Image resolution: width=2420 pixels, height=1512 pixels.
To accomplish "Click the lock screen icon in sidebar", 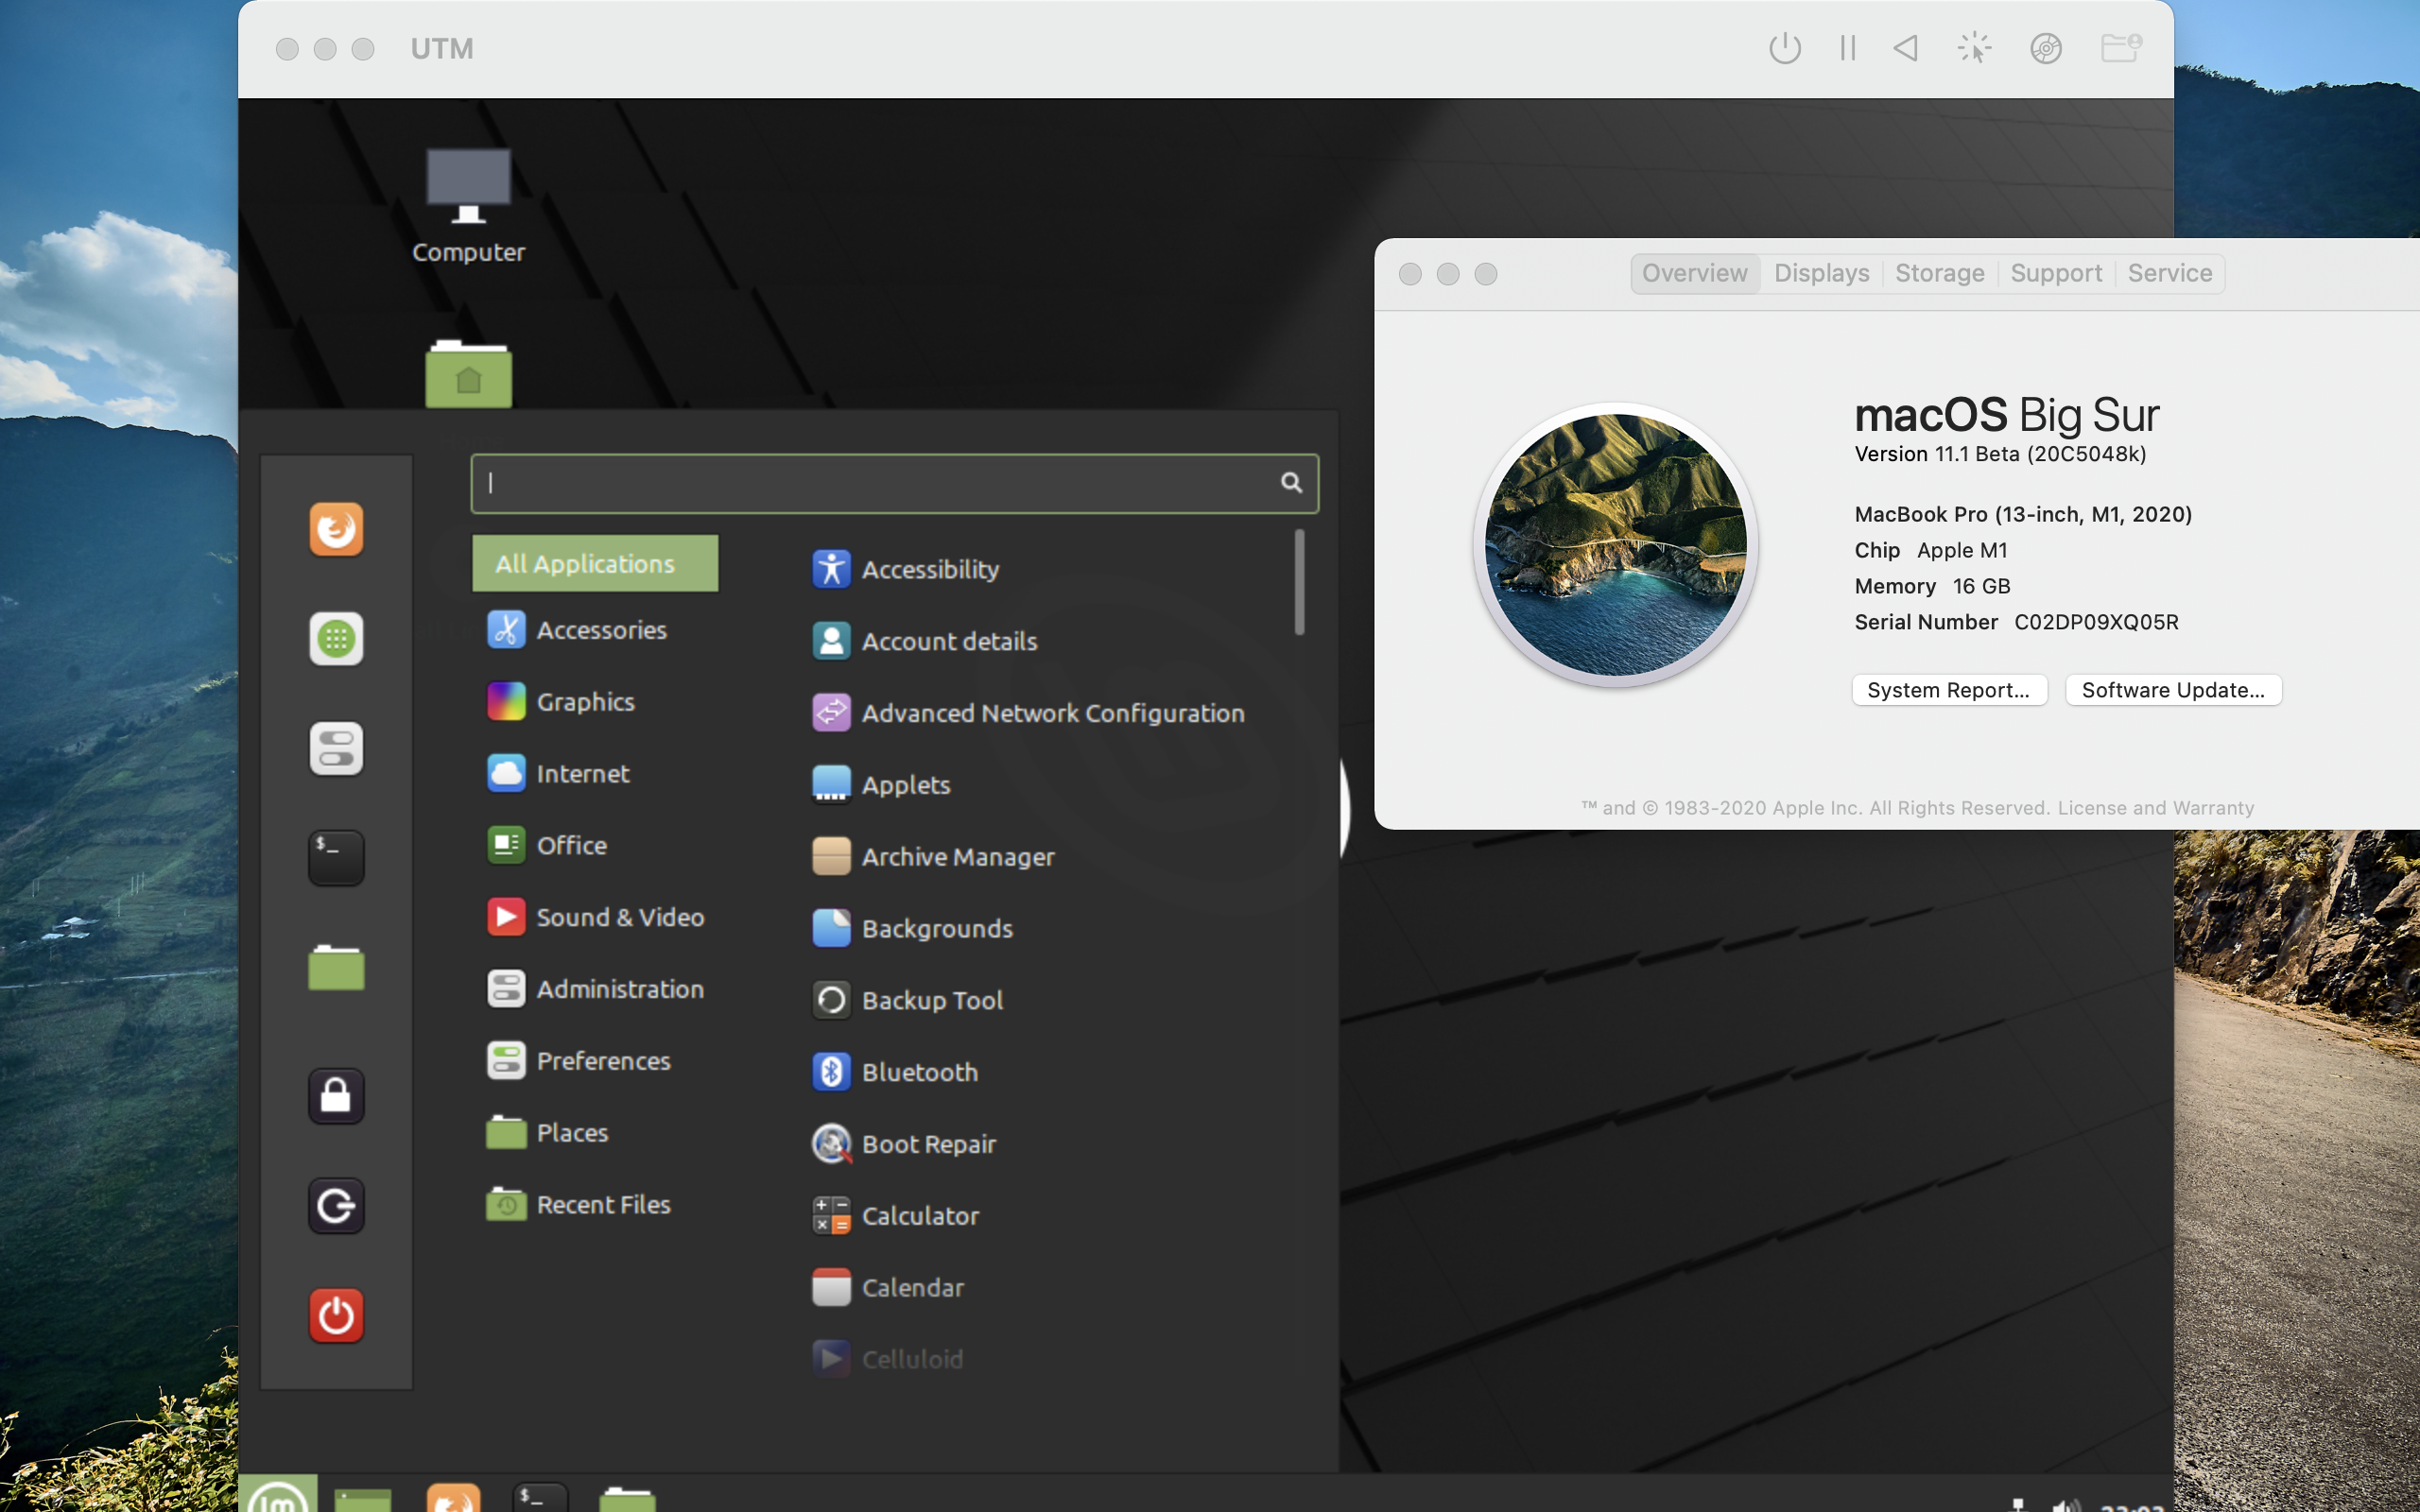I will coord(336,1096).
